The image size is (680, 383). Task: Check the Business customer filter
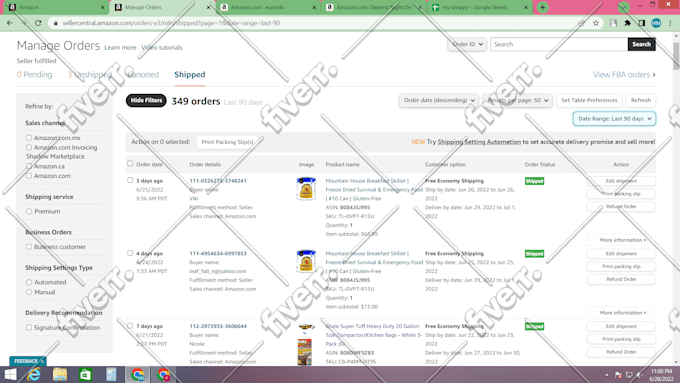click(x=29, y=247)
